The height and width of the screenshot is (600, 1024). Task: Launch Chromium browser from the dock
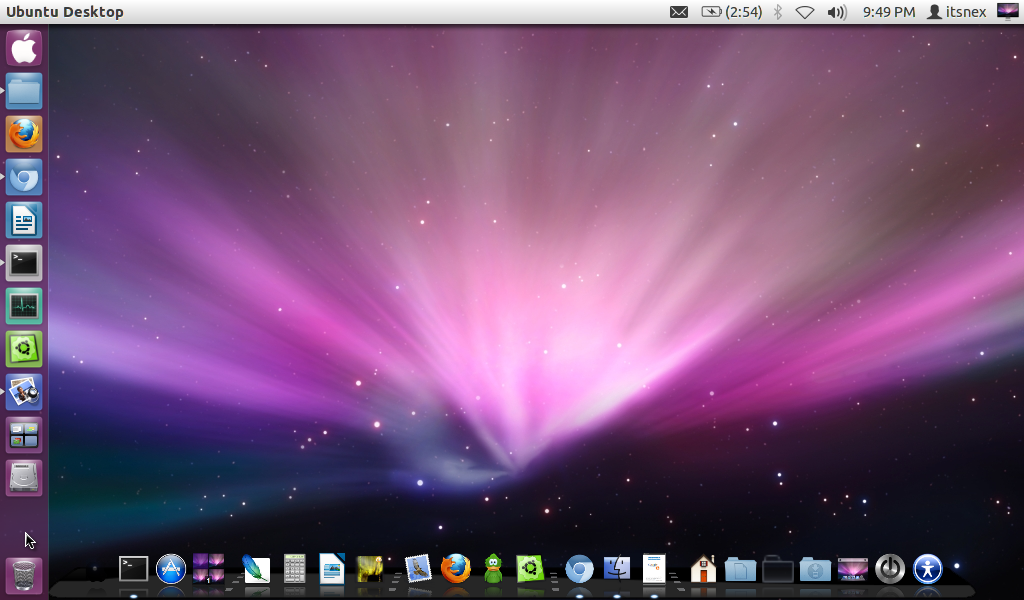[x=578, y=570]
